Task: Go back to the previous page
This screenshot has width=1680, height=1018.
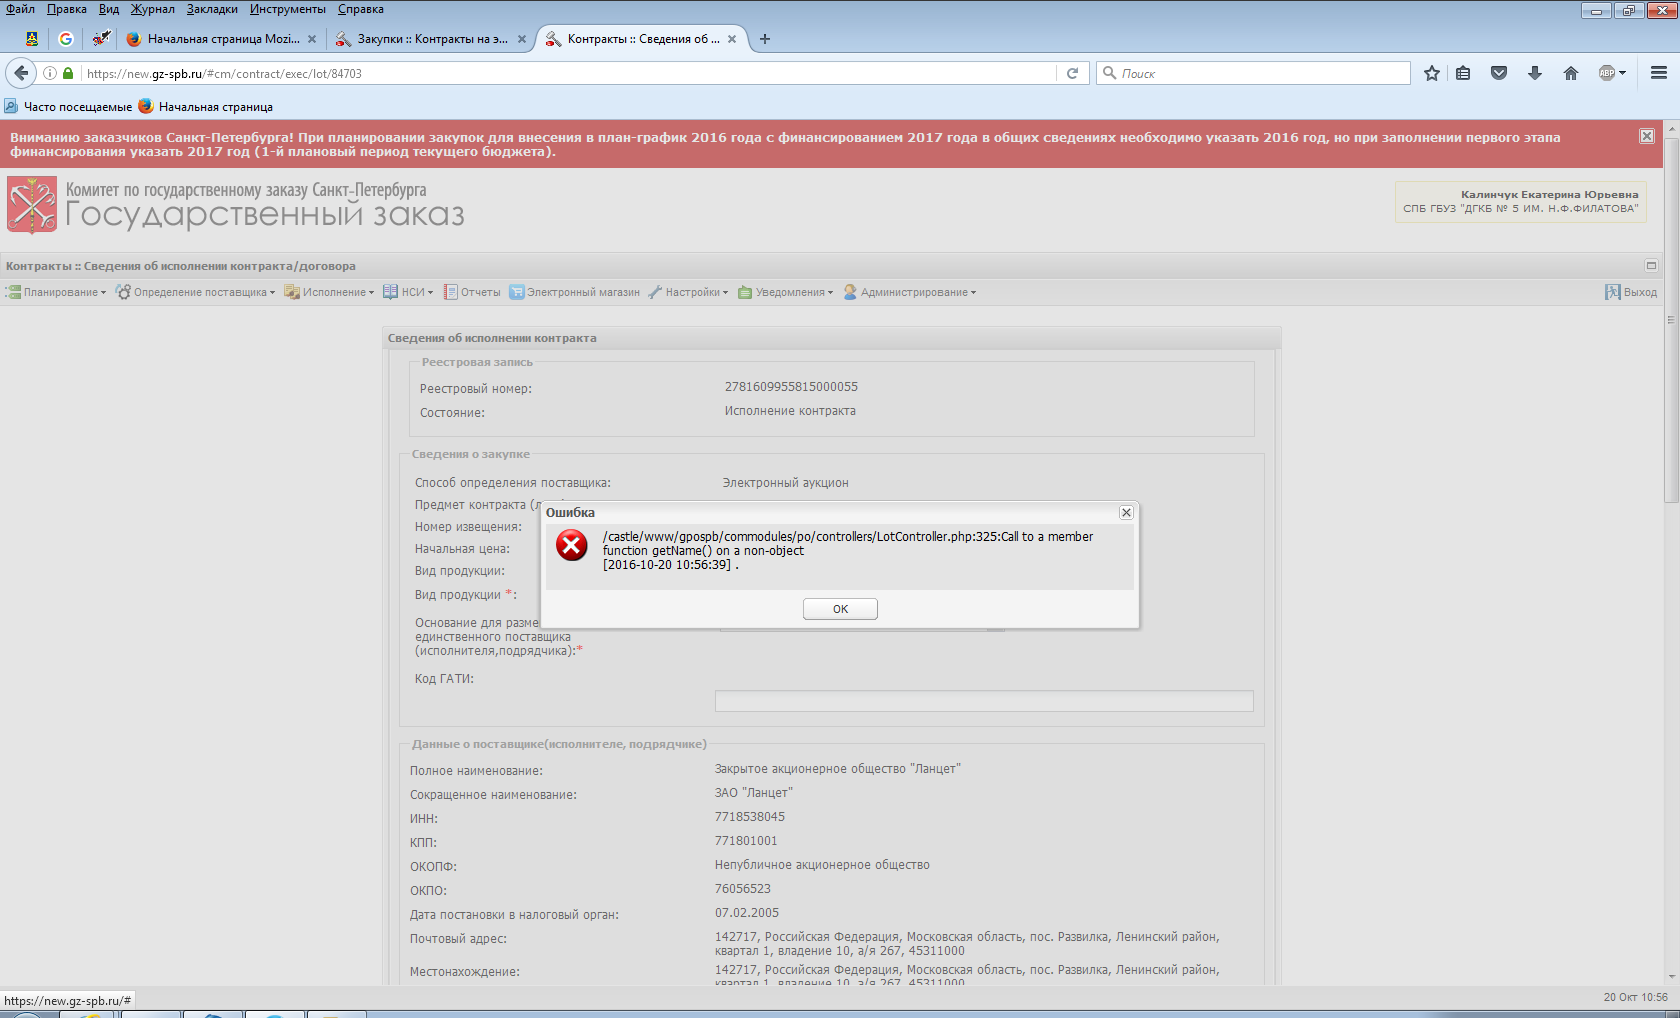Action: [21, 73]
